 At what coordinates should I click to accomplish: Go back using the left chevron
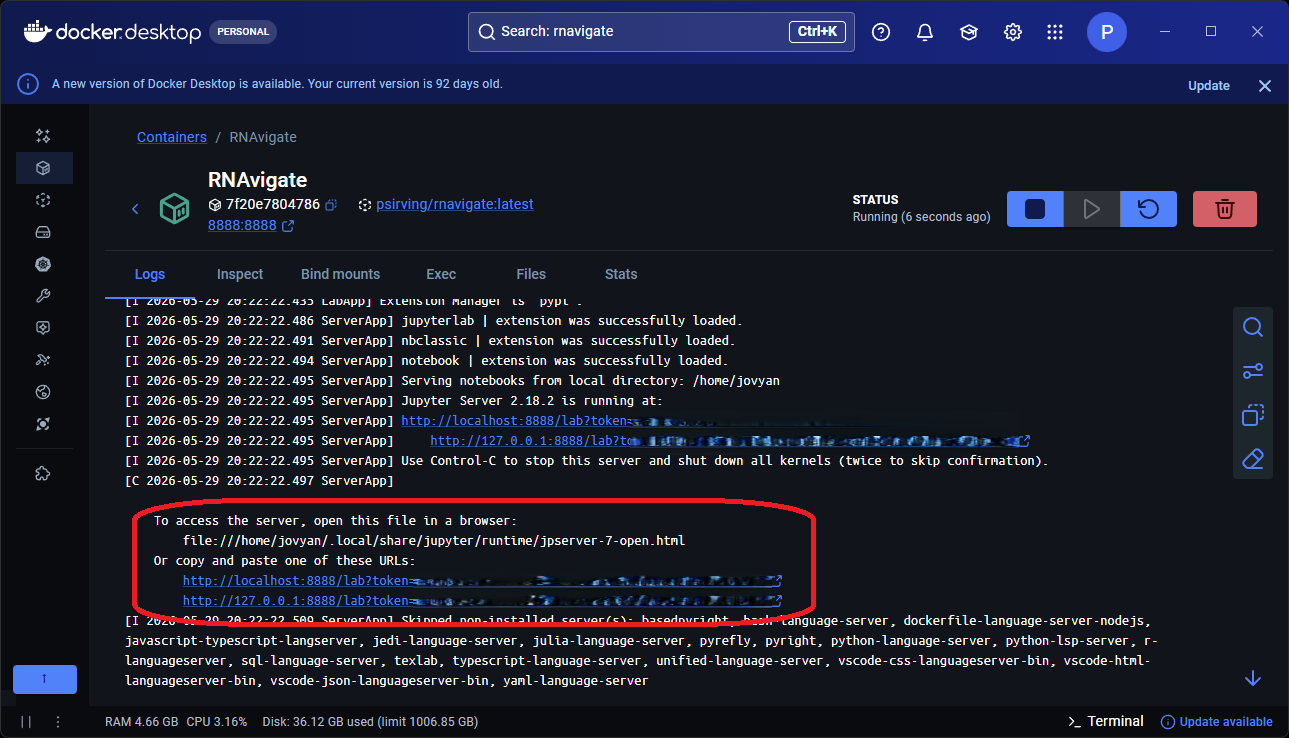(136, 208)
